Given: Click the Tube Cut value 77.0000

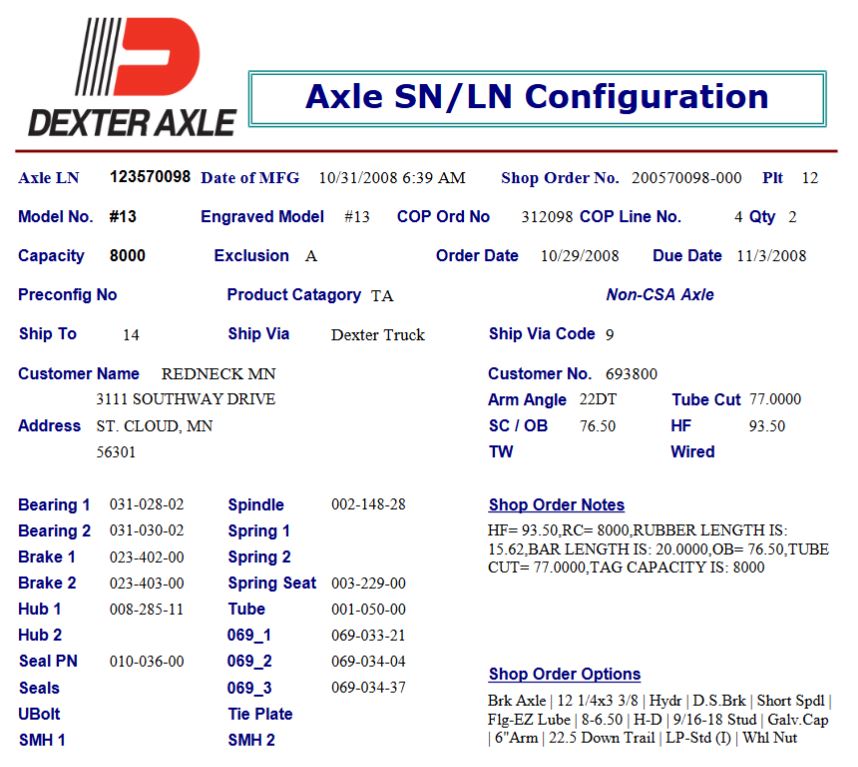Looking at the screenshot, I should tap(776, 400).
